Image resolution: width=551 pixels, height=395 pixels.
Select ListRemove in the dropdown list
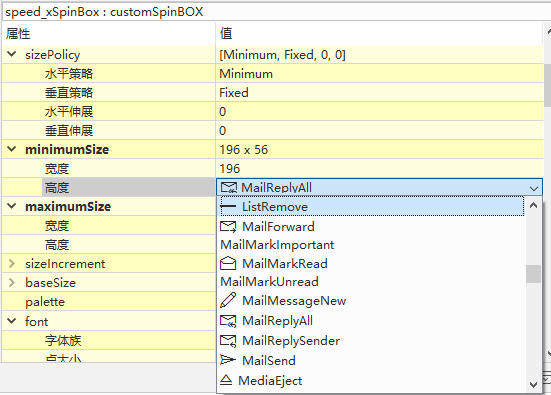coord(372,206)
